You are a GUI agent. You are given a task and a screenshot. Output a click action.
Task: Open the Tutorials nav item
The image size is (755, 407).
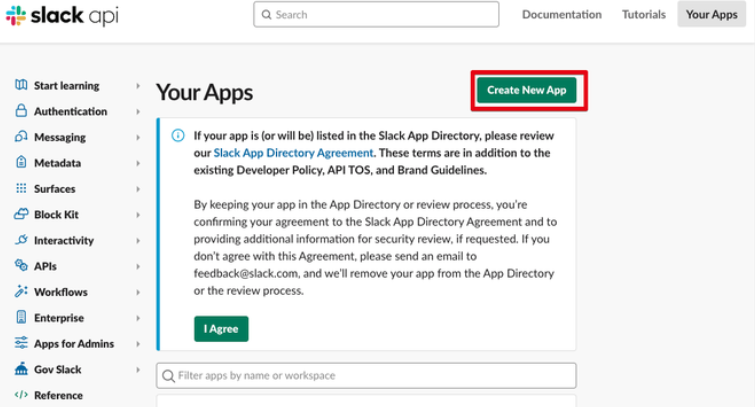(x=643, y=14)
